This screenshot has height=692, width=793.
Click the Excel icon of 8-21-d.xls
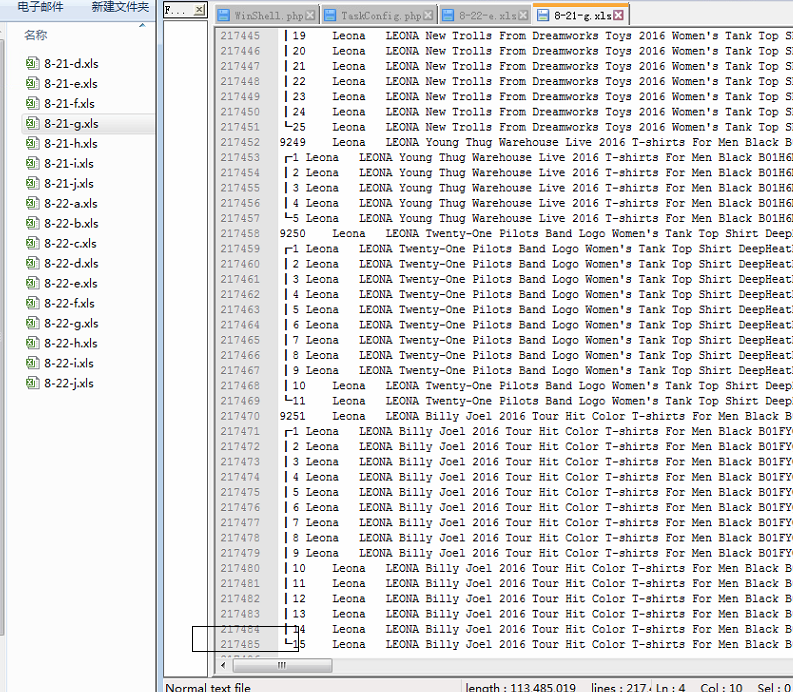point(32,63)
